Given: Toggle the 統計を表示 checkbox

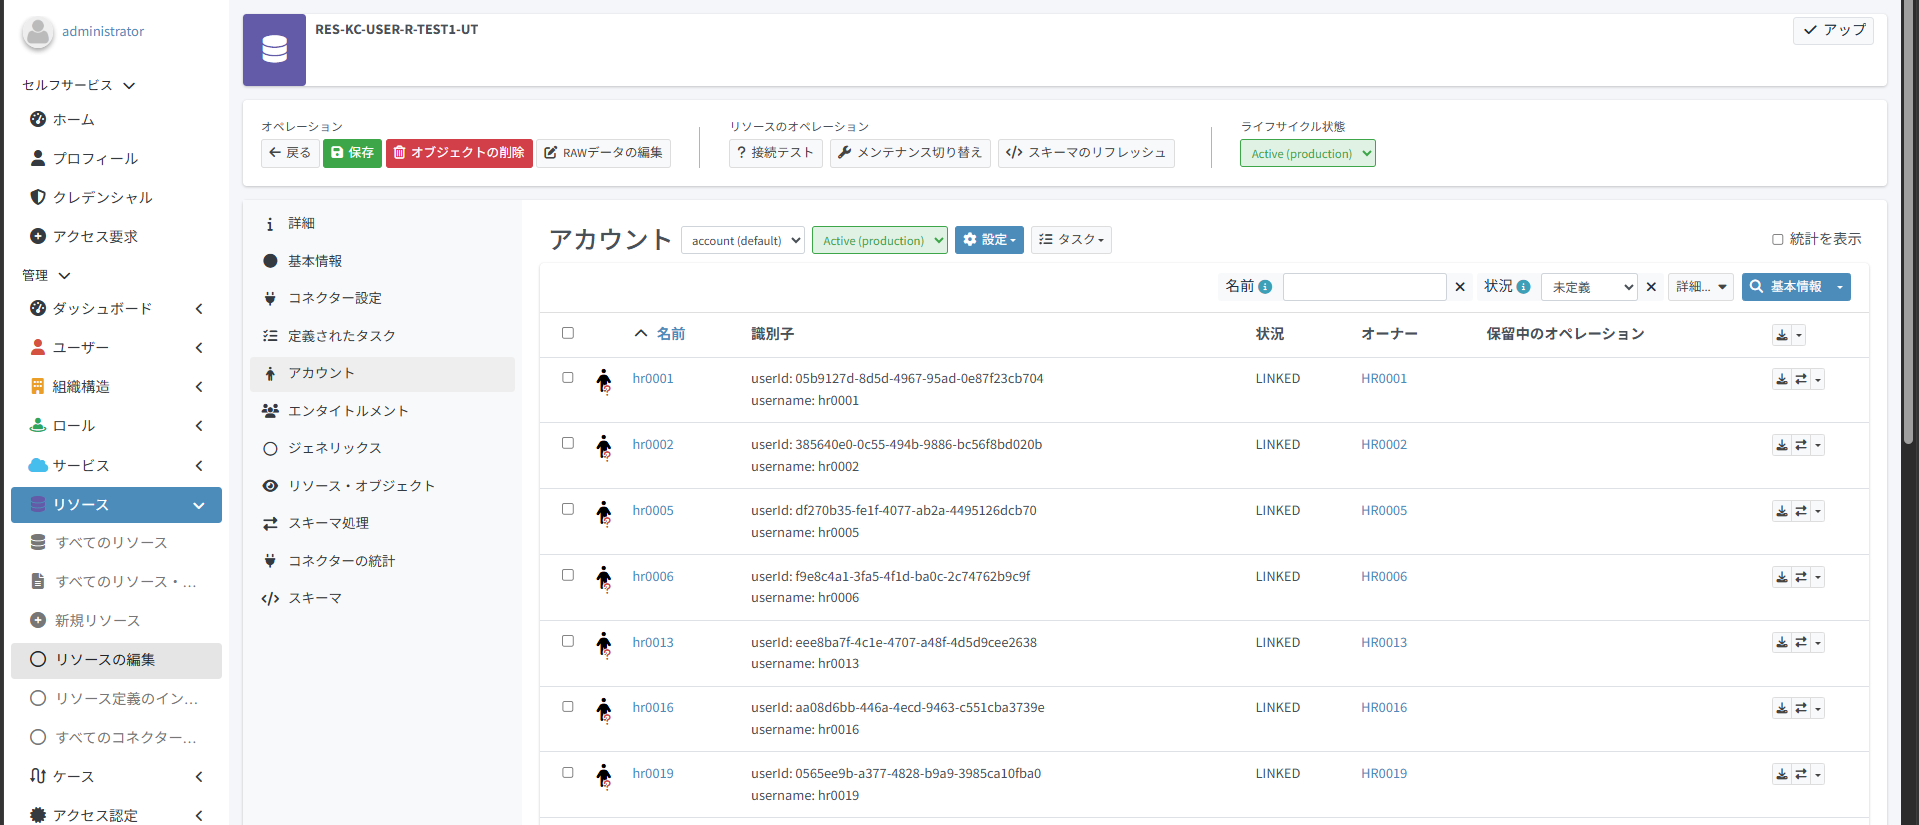Looking at the screenshot, I should coord(1777,239).
